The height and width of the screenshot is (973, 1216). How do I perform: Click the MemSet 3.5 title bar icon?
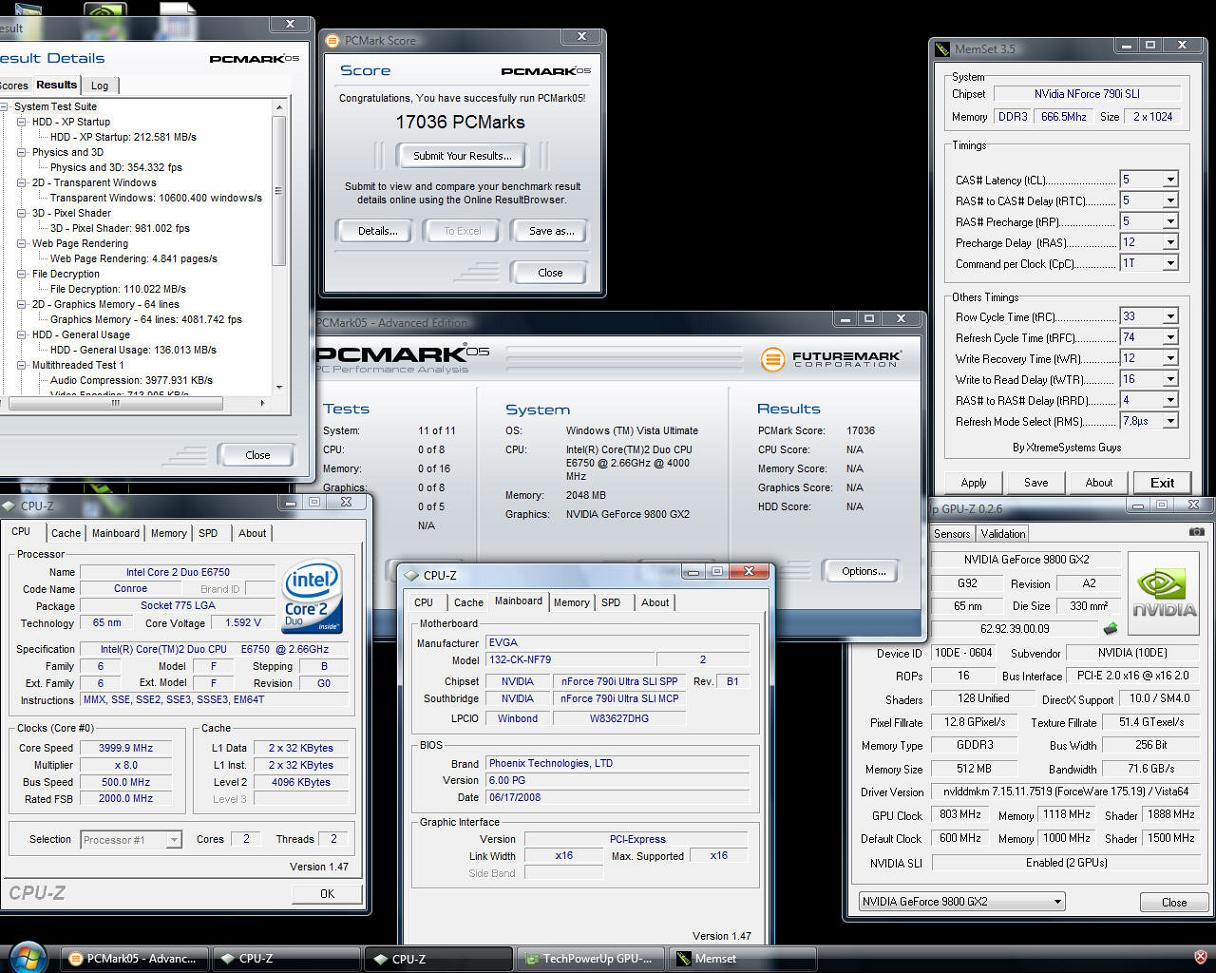point(942,49)
